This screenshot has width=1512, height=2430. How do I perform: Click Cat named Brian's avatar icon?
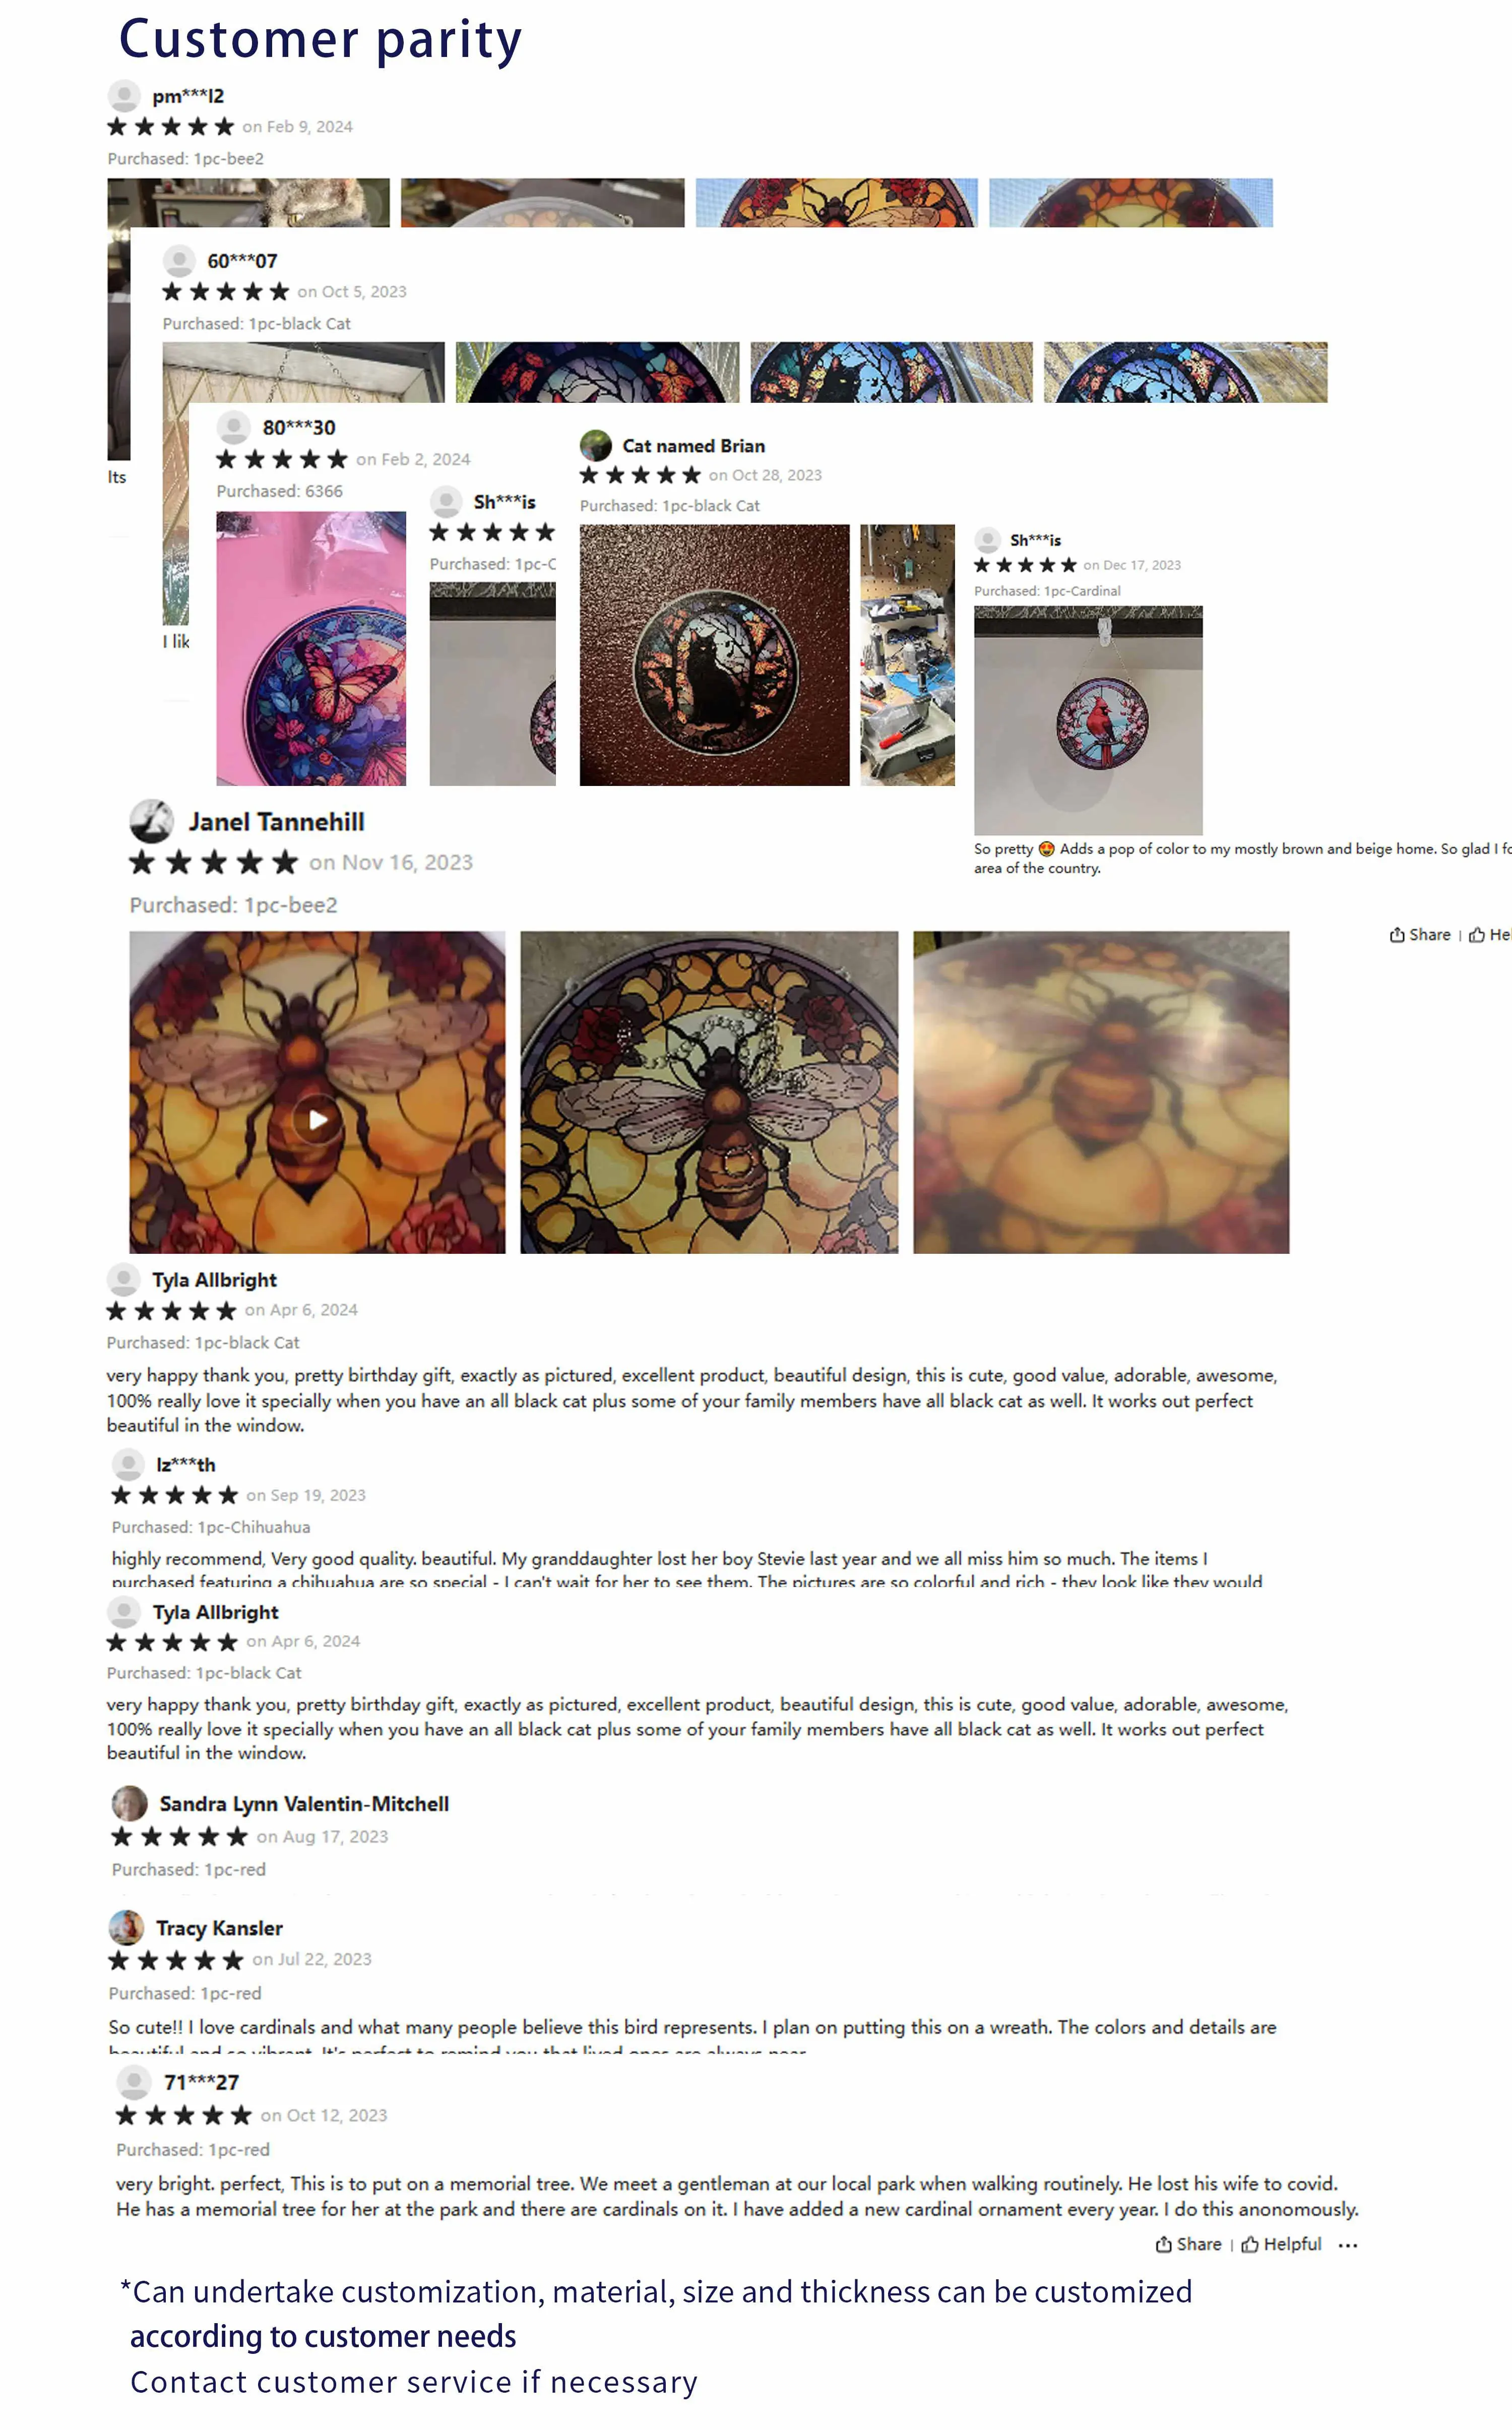596,445
